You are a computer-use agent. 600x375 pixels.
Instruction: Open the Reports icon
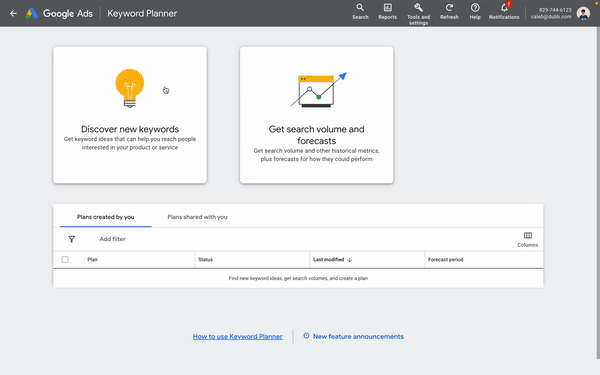pyautogui.click(x=387, y=12)
